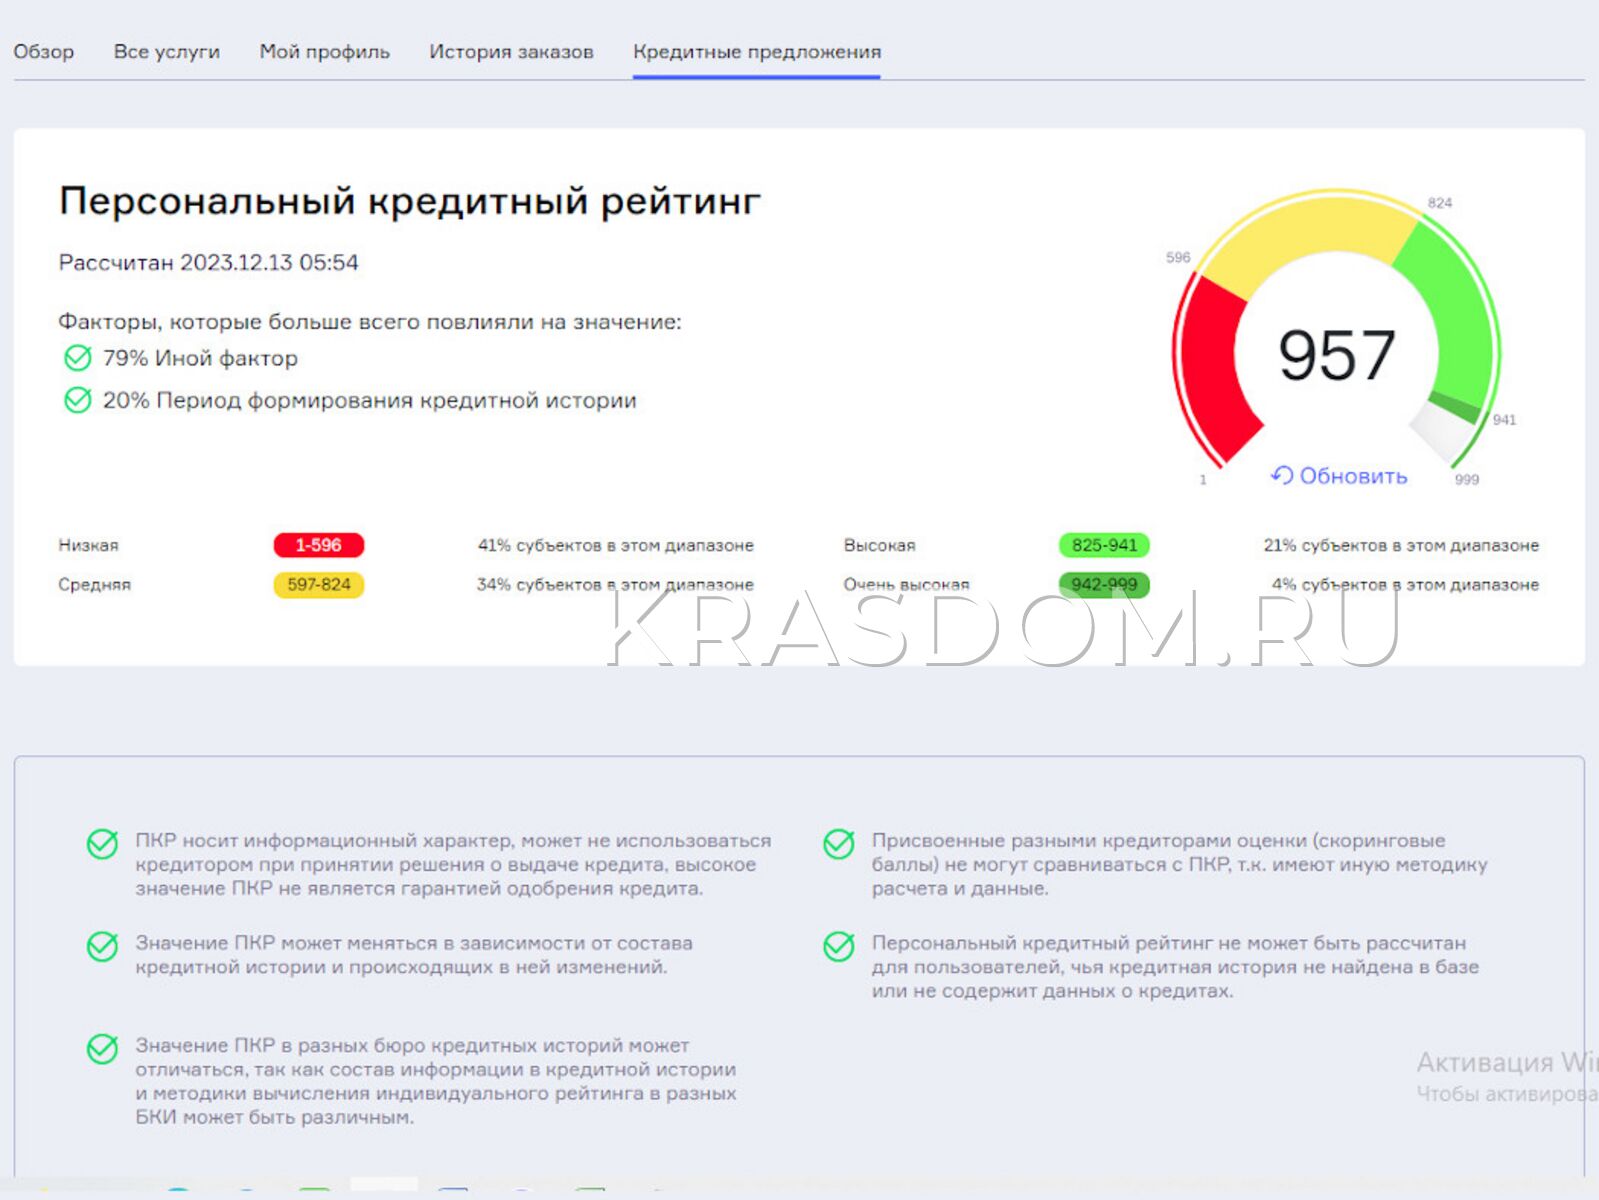
Task: Click the refresh arrow icon beside Обновить
Action: pyautogui.click(x=1281, y=475)
